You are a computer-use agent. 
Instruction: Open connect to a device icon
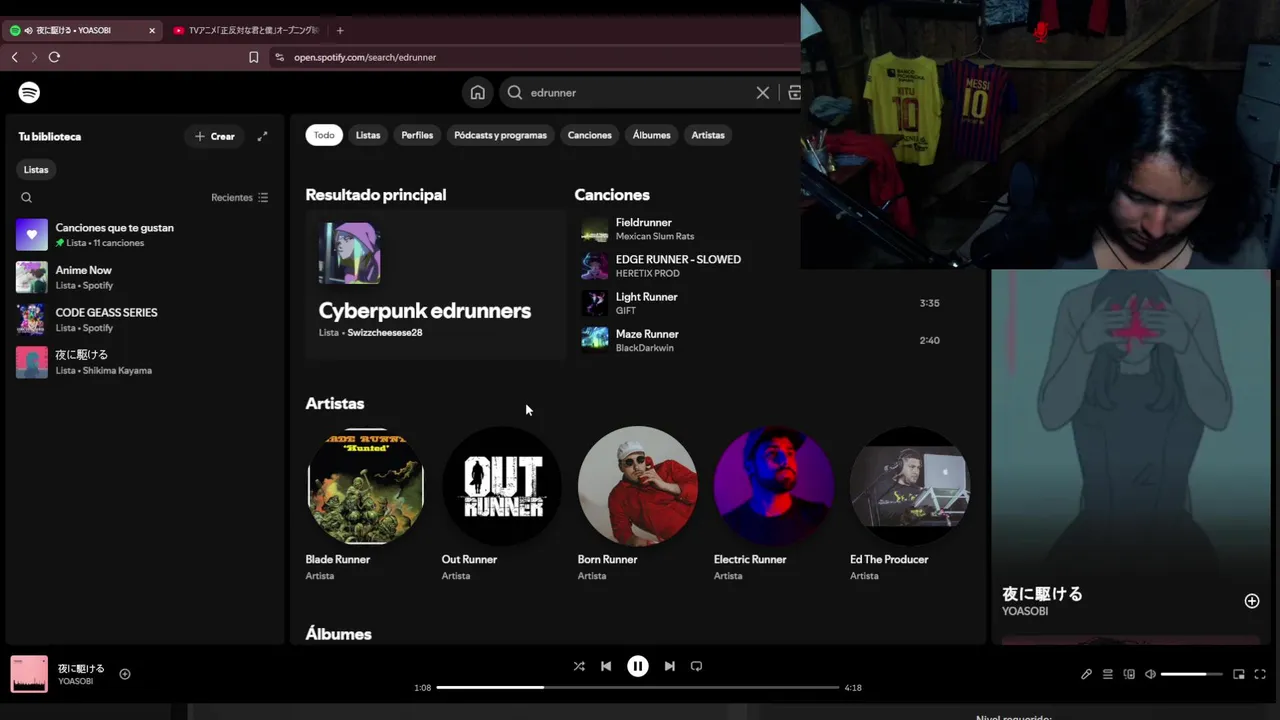(x=1129, y=674)
